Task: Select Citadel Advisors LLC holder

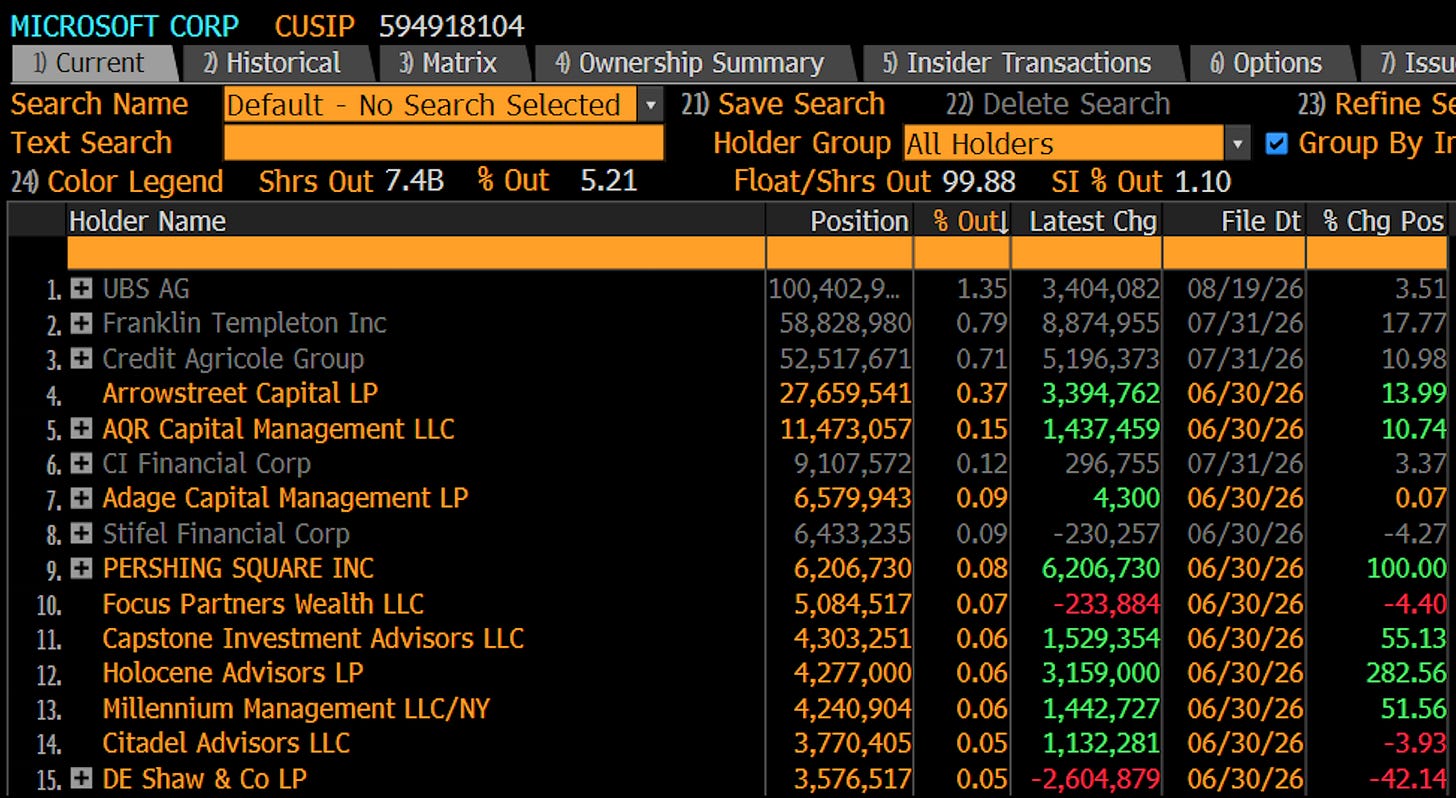Action: pos(226,743)
